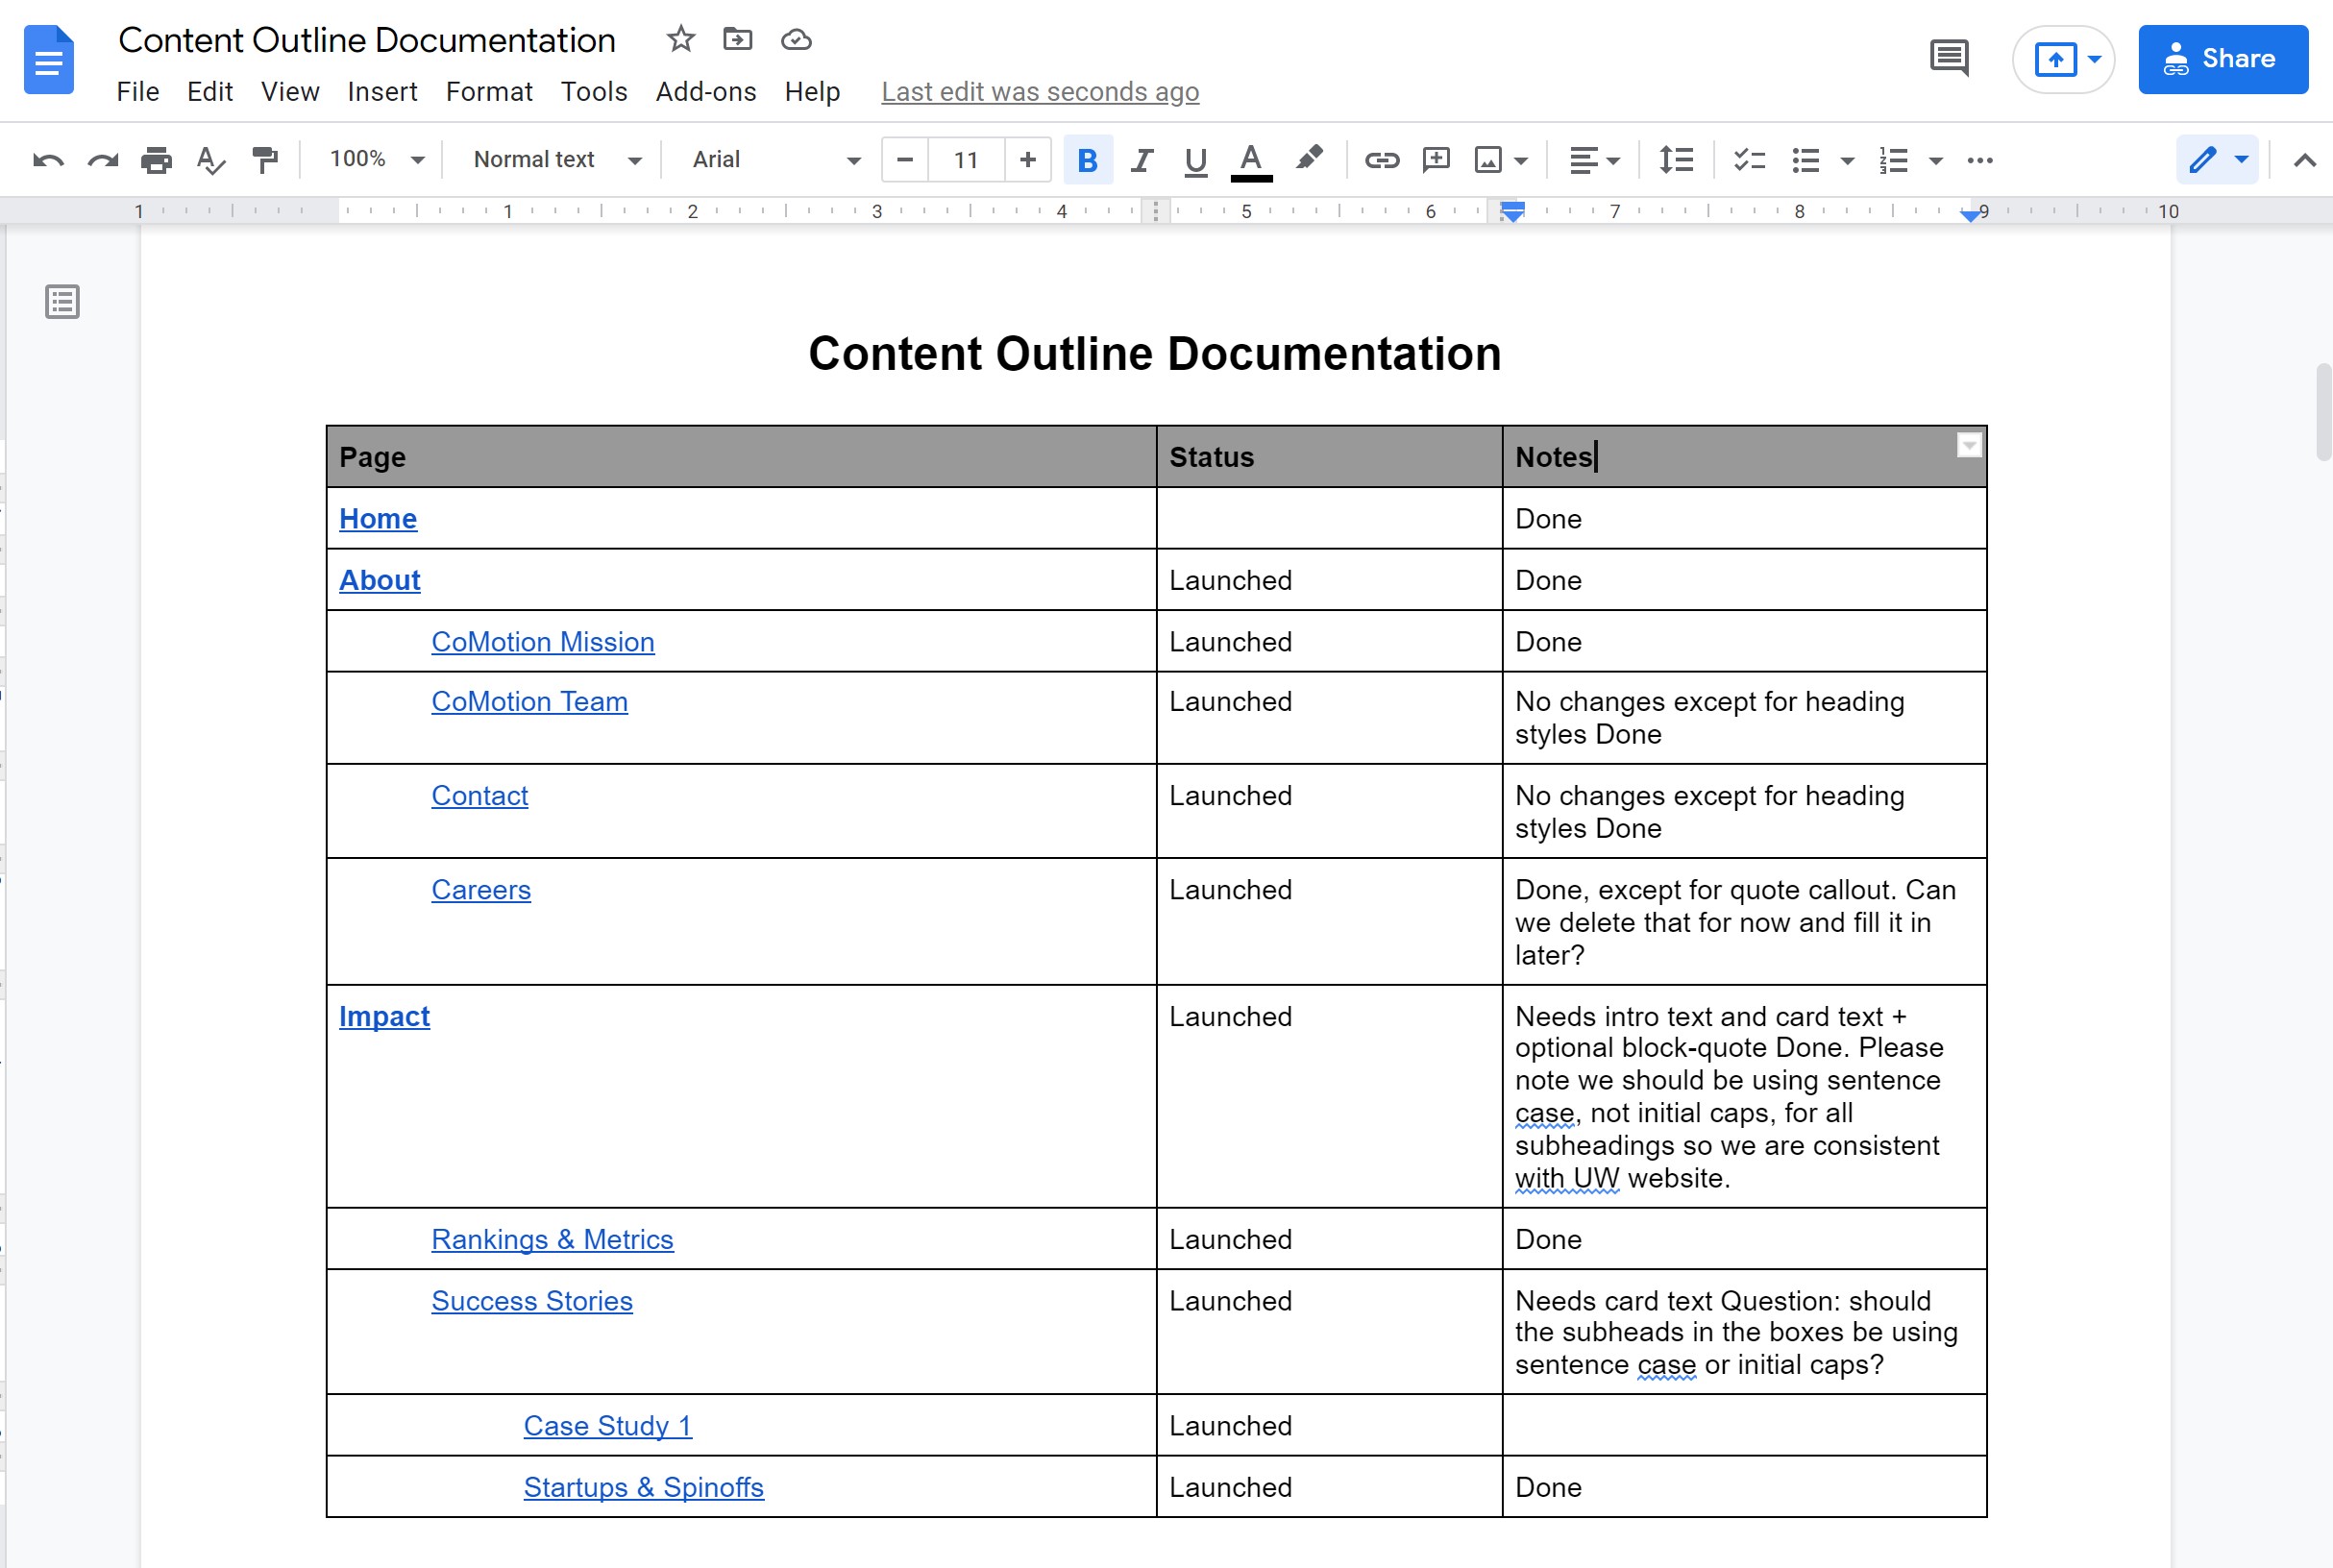Increase the font size

tap(1027, 160)
